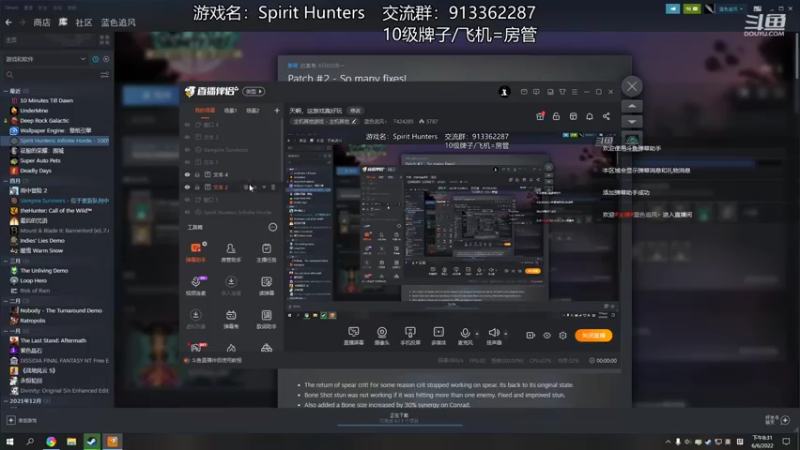Viewport: 800px width, 450px height.
Task: Click the gift box icon with red badge
Action: click(540, 116)
